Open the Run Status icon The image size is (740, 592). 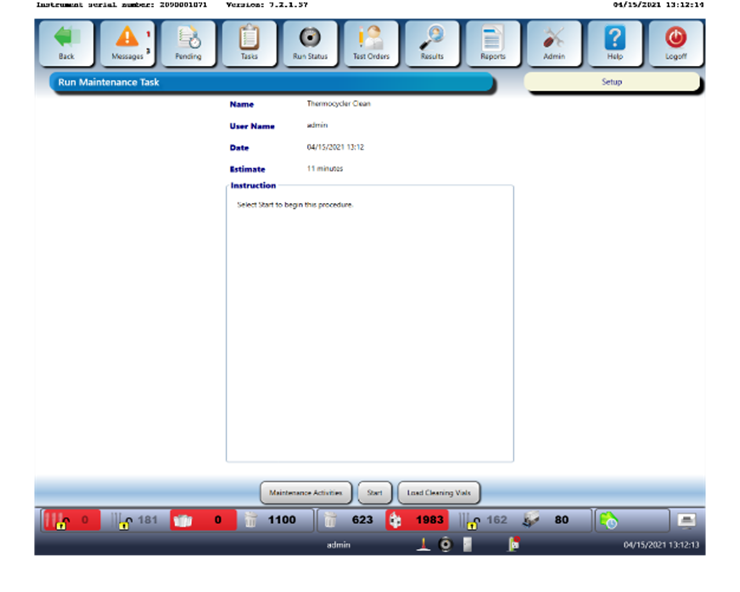point(310,39)
